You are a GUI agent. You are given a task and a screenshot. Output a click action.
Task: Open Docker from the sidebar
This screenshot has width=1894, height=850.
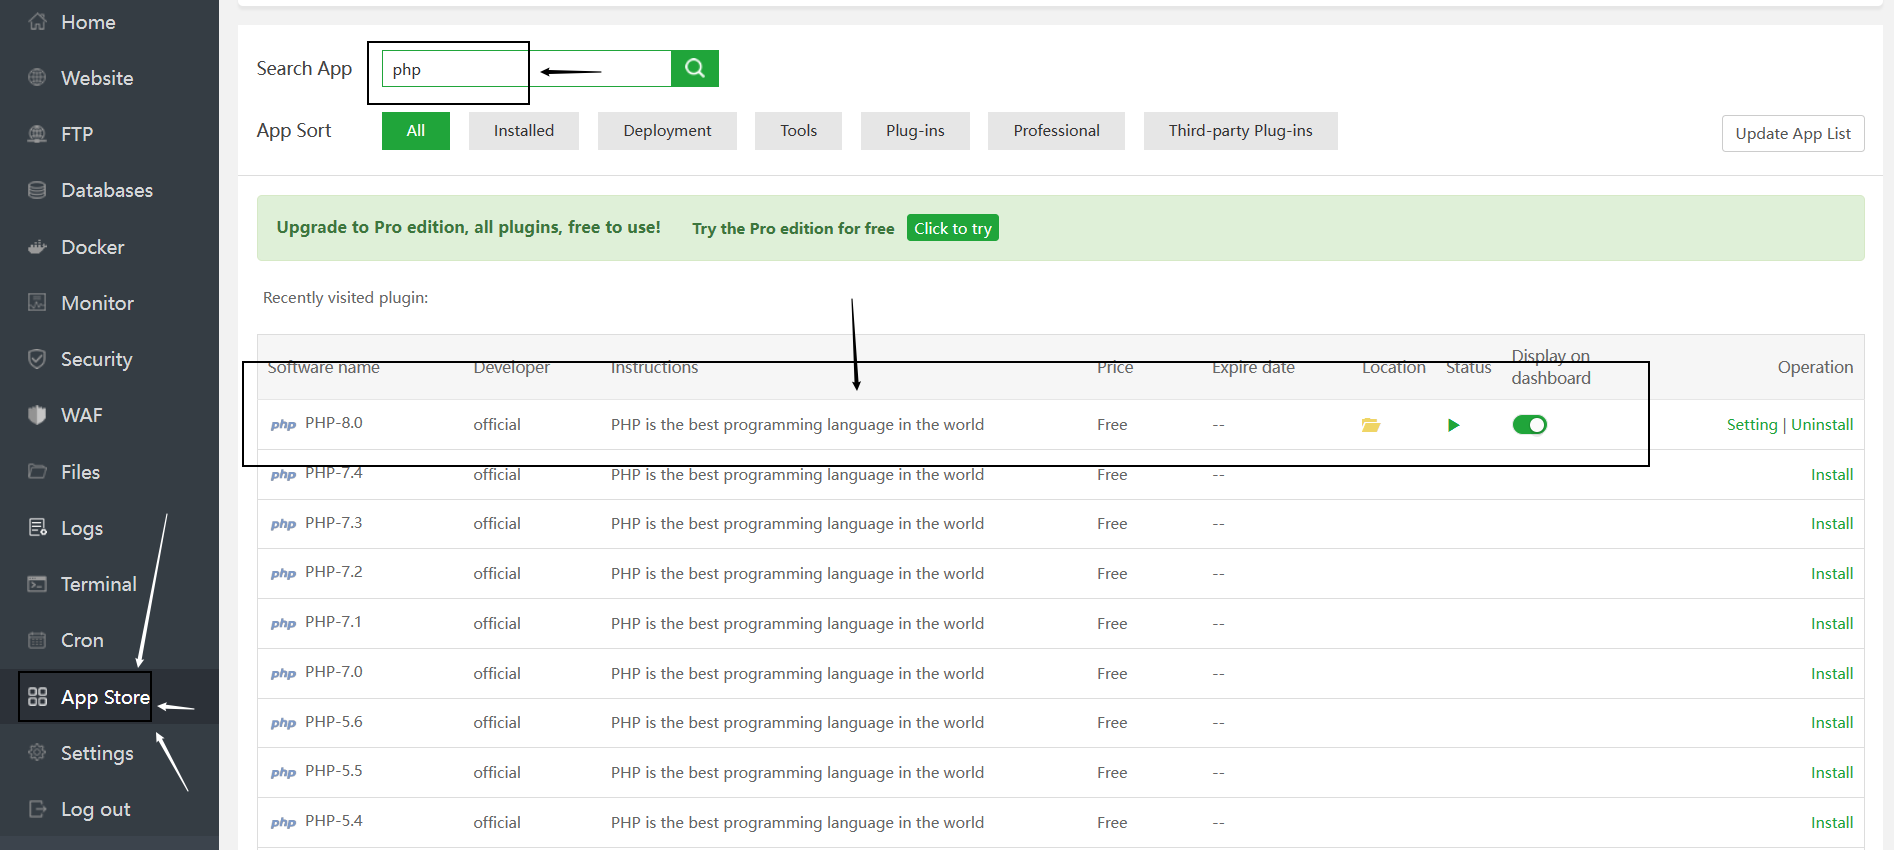[x=92, y=247]
